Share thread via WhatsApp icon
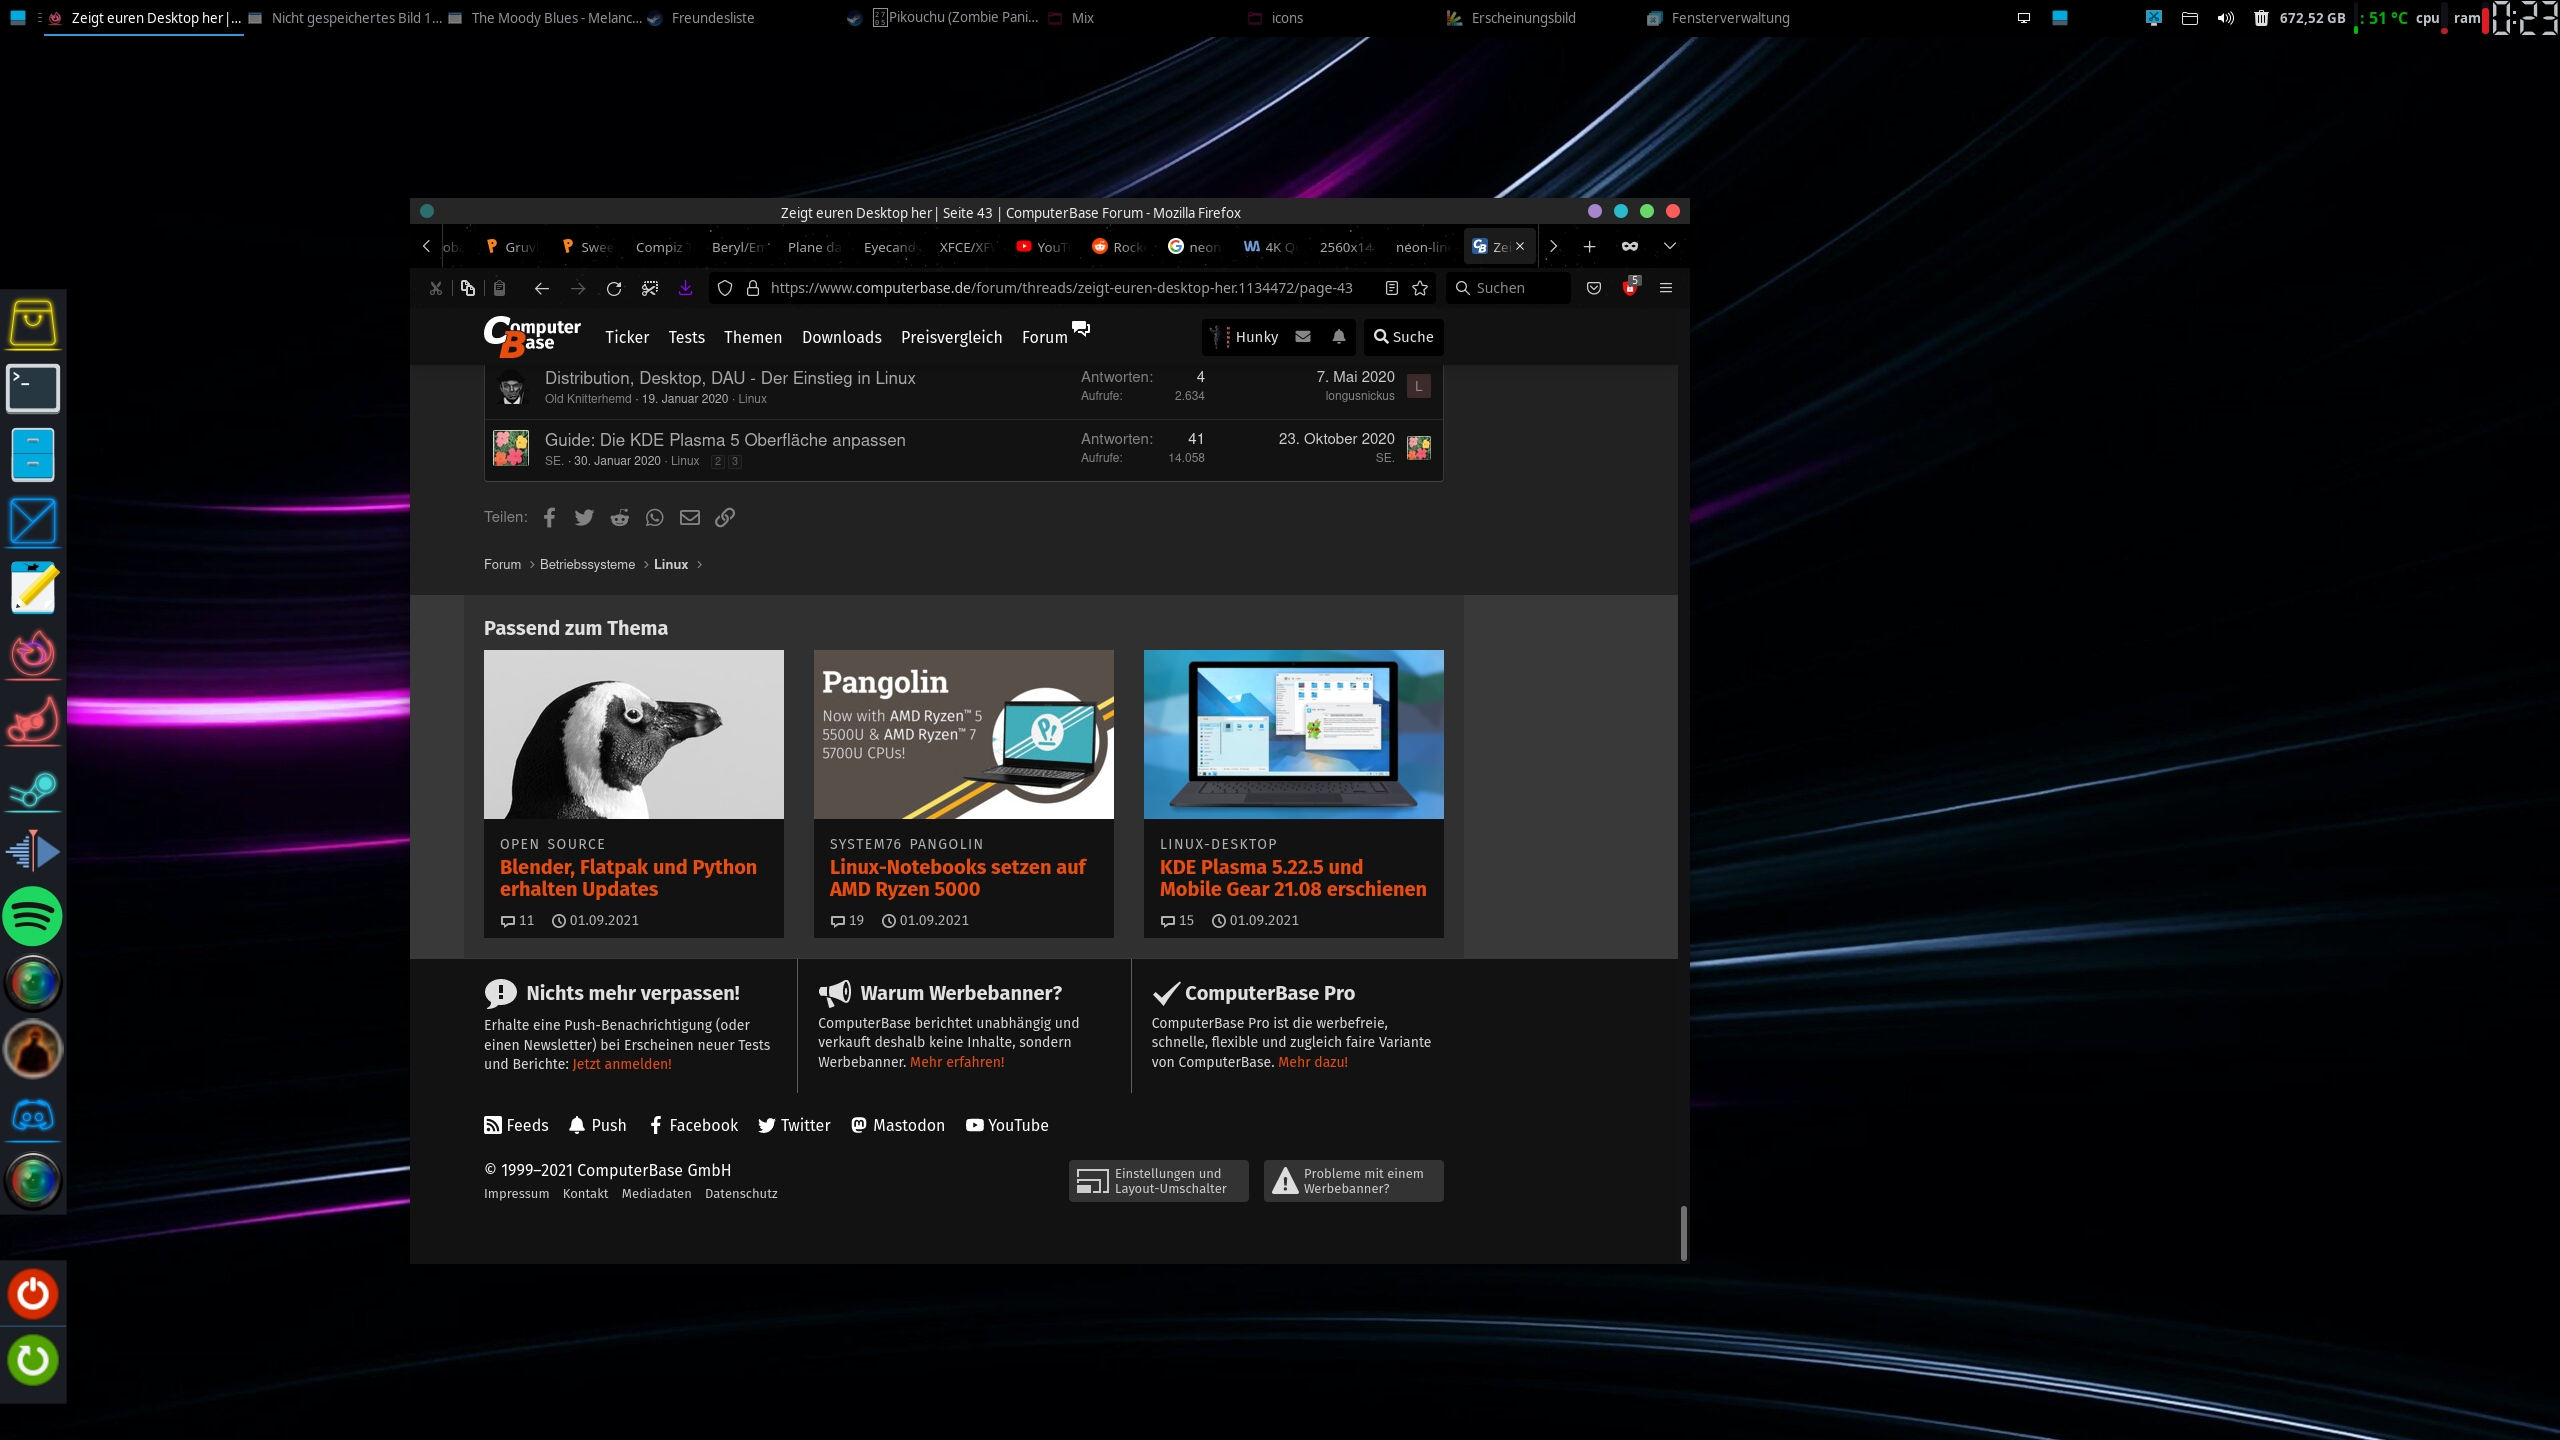Viewport: 2560px width, 1440px height. (x=654, y=517)
